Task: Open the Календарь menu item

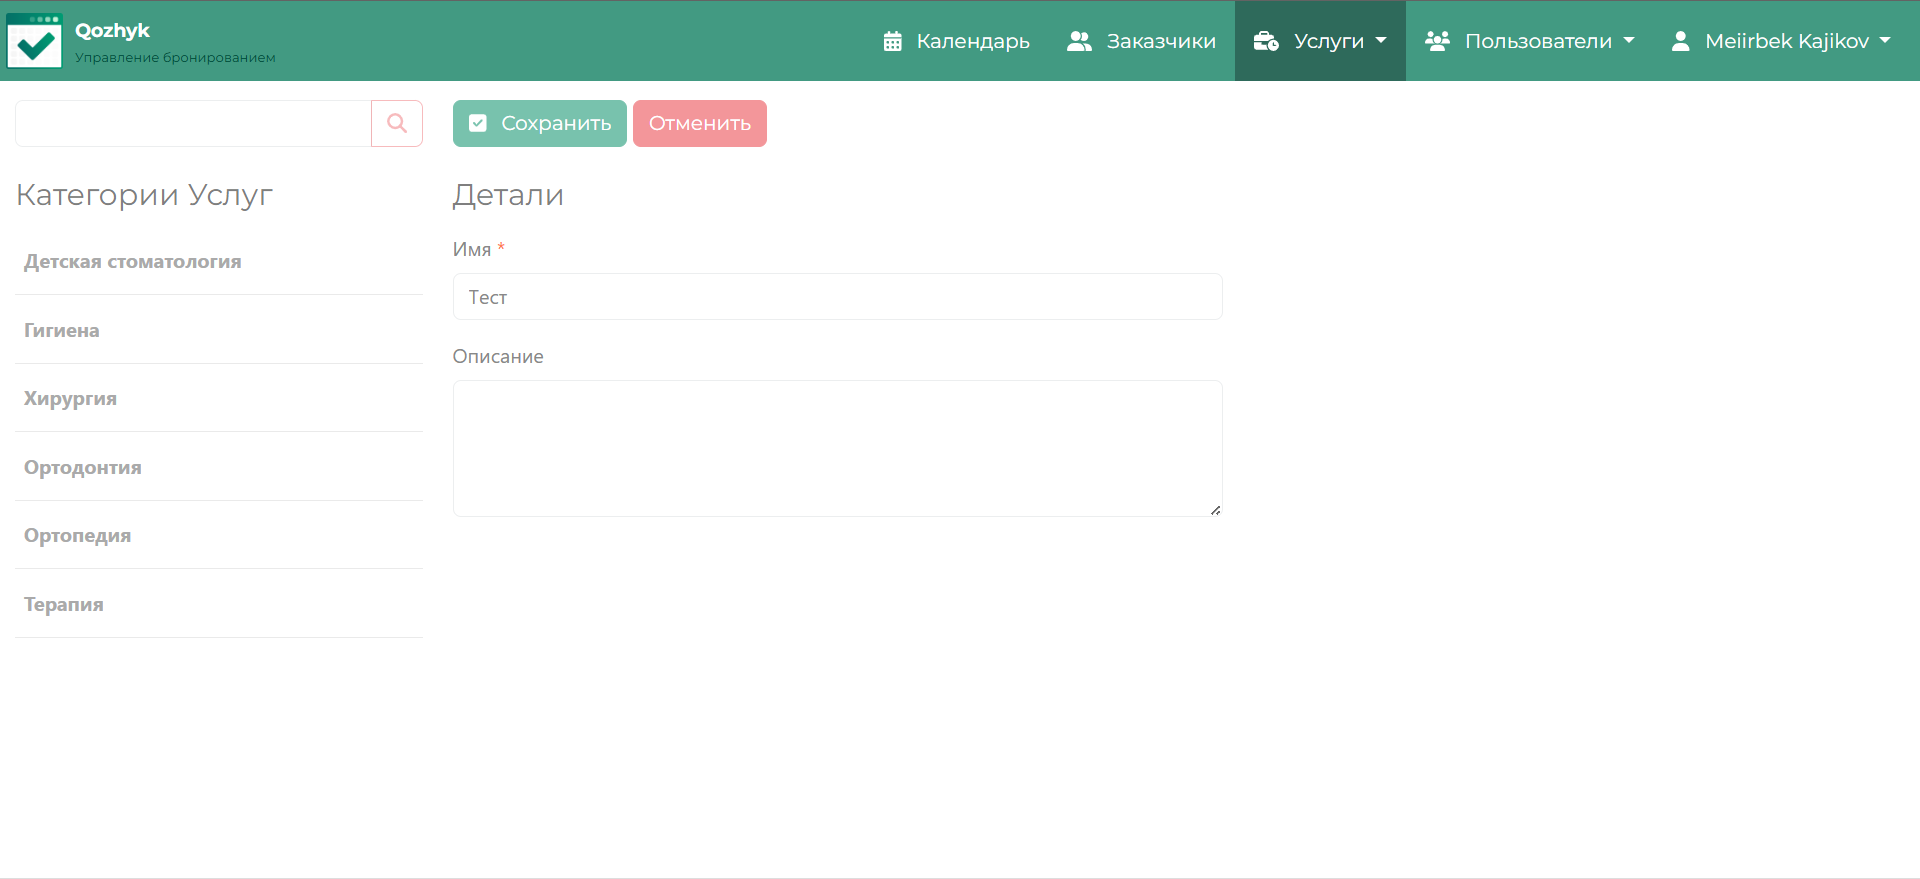Action: (x=972, y=41)
